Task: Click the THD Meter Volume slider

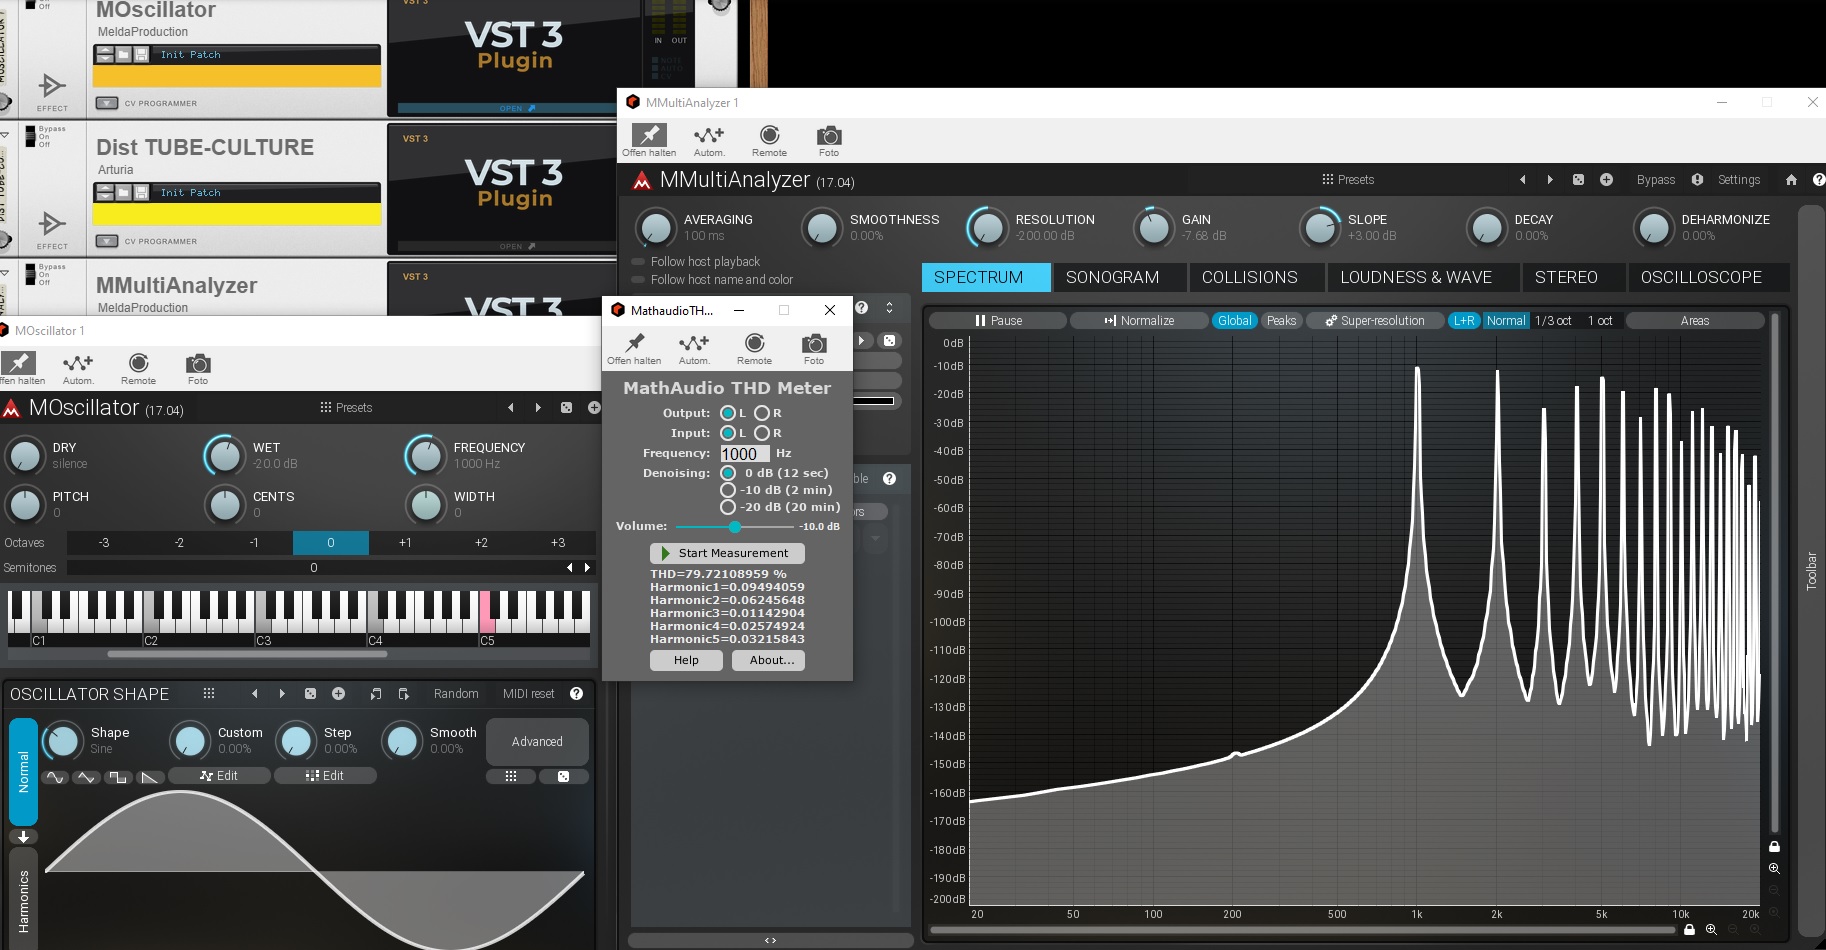Action: (735, 527)
